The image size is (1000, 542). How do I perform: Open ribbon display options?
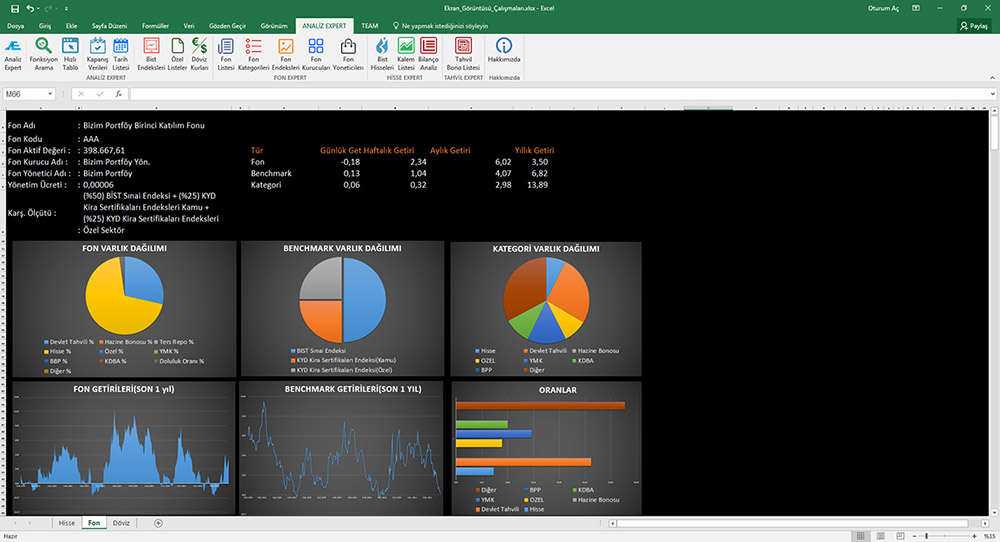point(916,8)
